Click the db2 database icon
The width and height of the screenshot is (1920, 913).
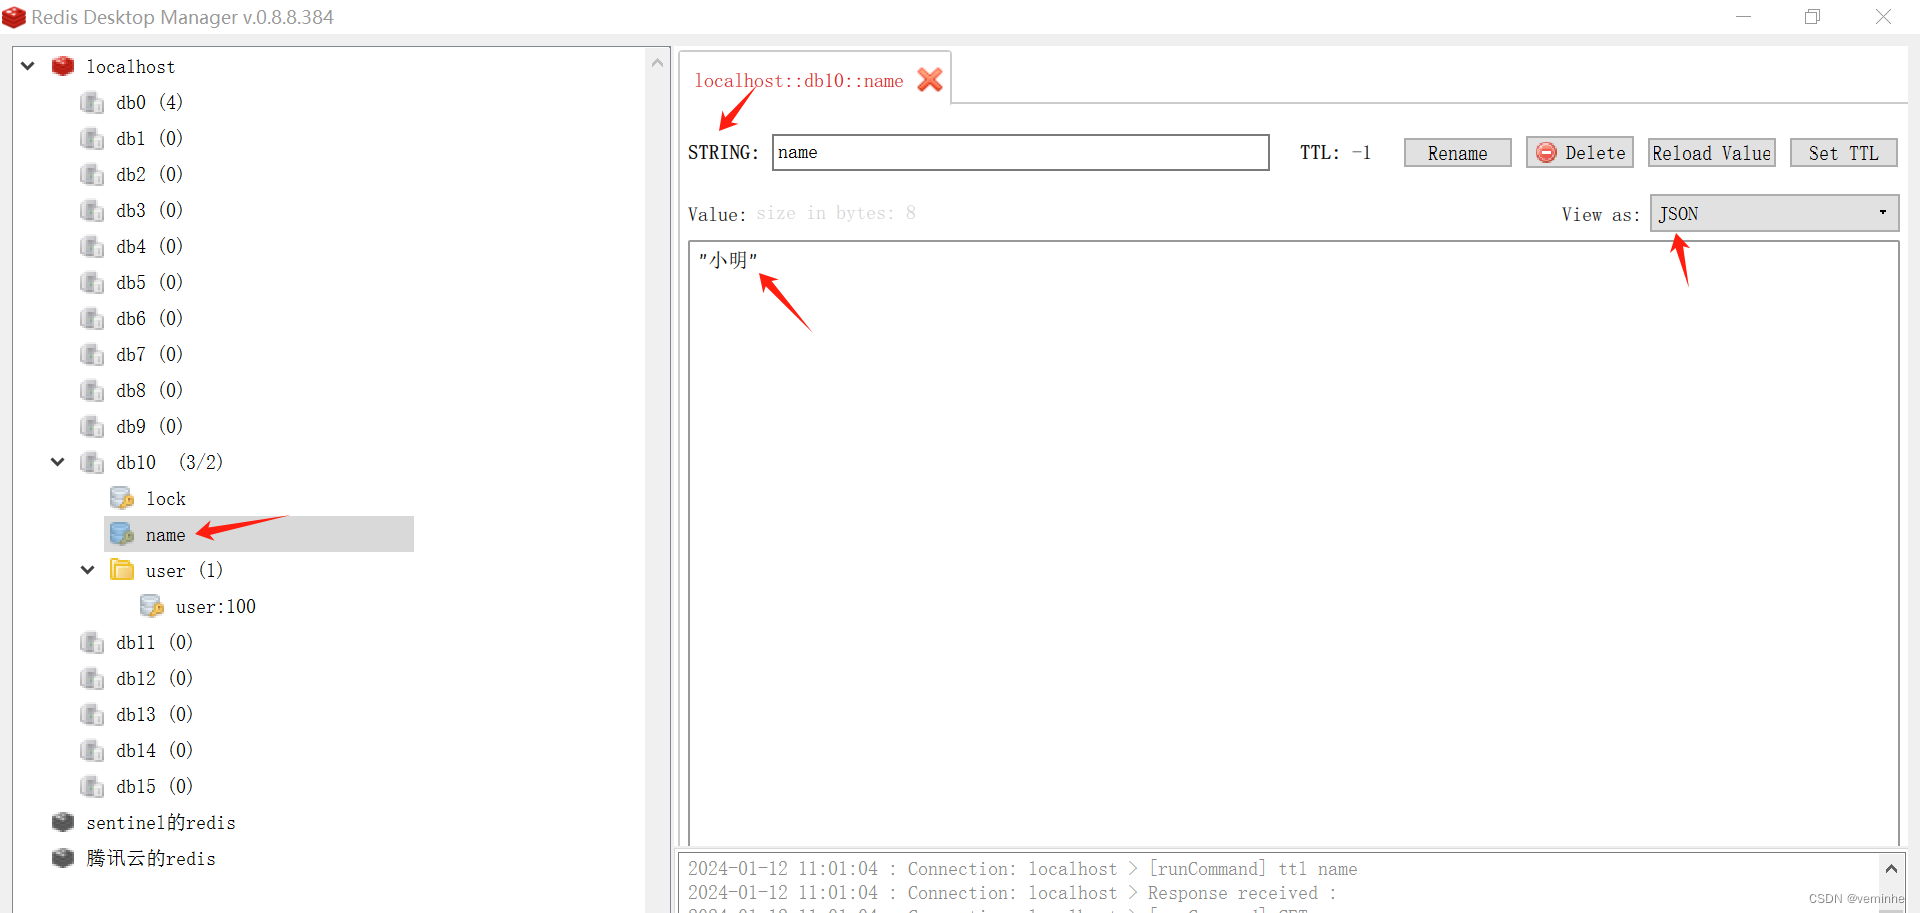[92, 174]
